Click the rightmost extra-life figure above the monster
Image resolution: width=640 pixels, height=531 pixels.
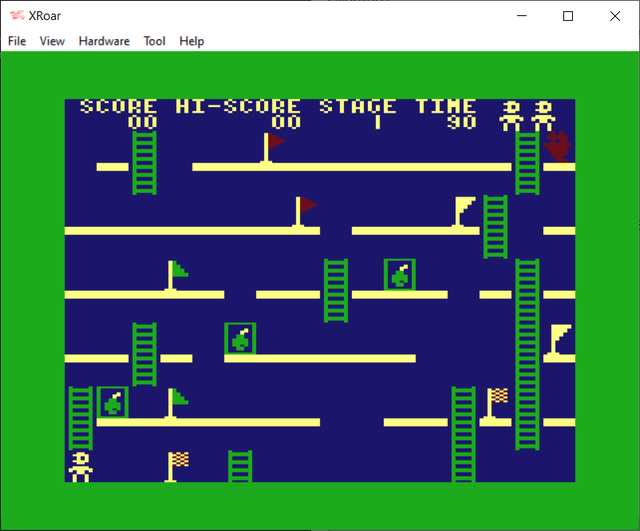543,116
